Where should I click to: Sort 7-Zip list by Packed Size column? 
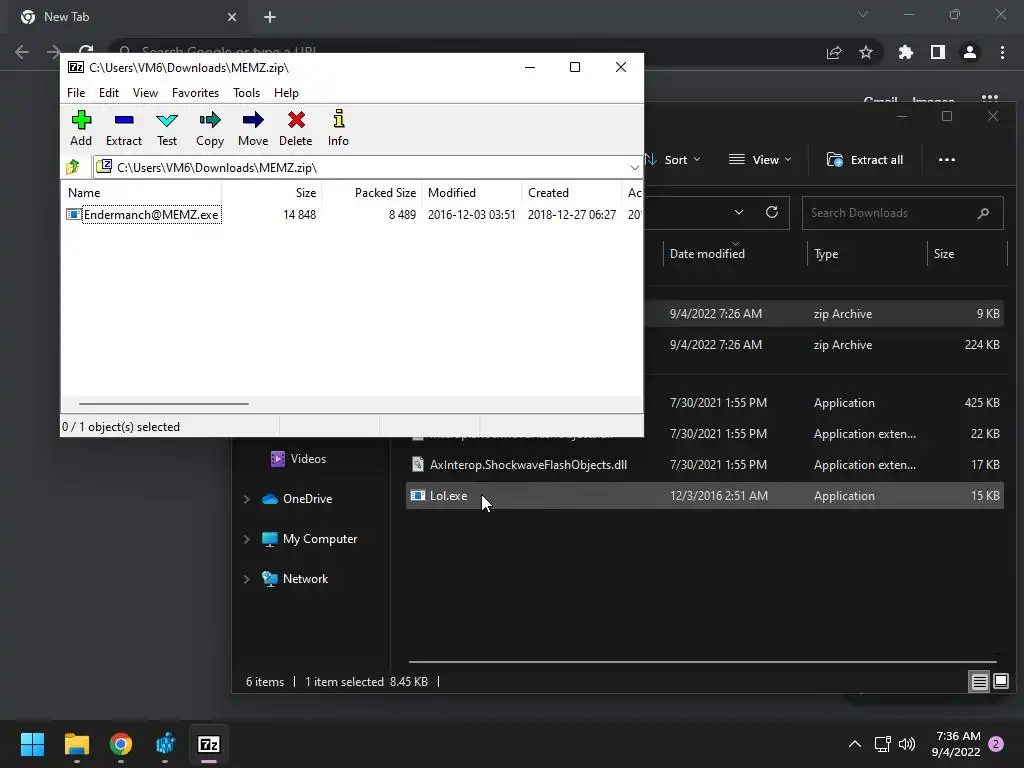[372, 193]
